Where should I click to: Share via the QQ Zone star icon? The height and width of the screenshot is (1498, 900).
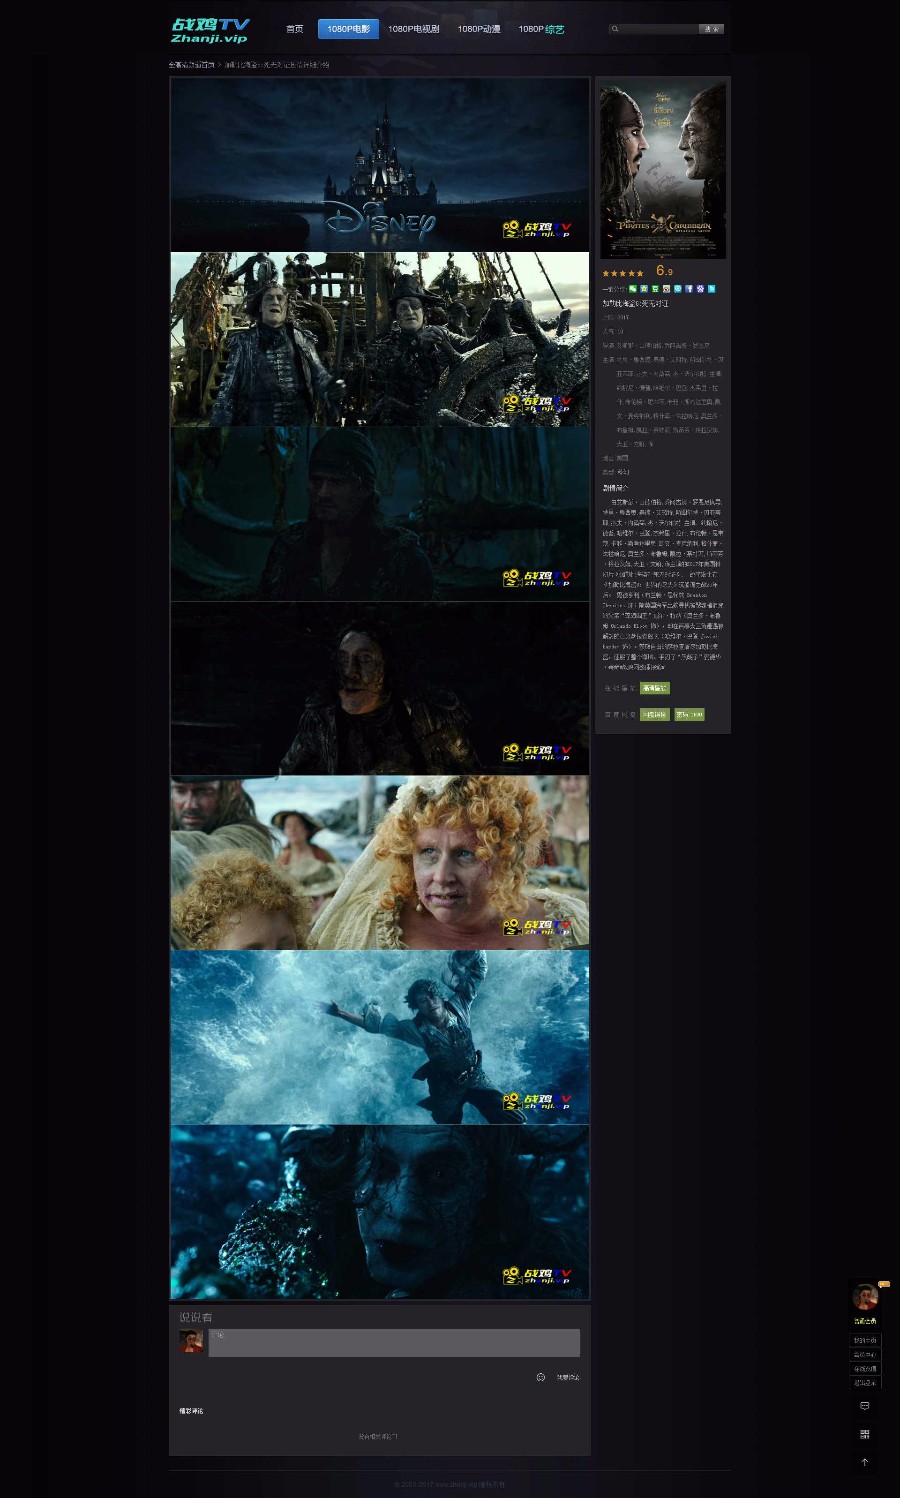tap(644, 289)
